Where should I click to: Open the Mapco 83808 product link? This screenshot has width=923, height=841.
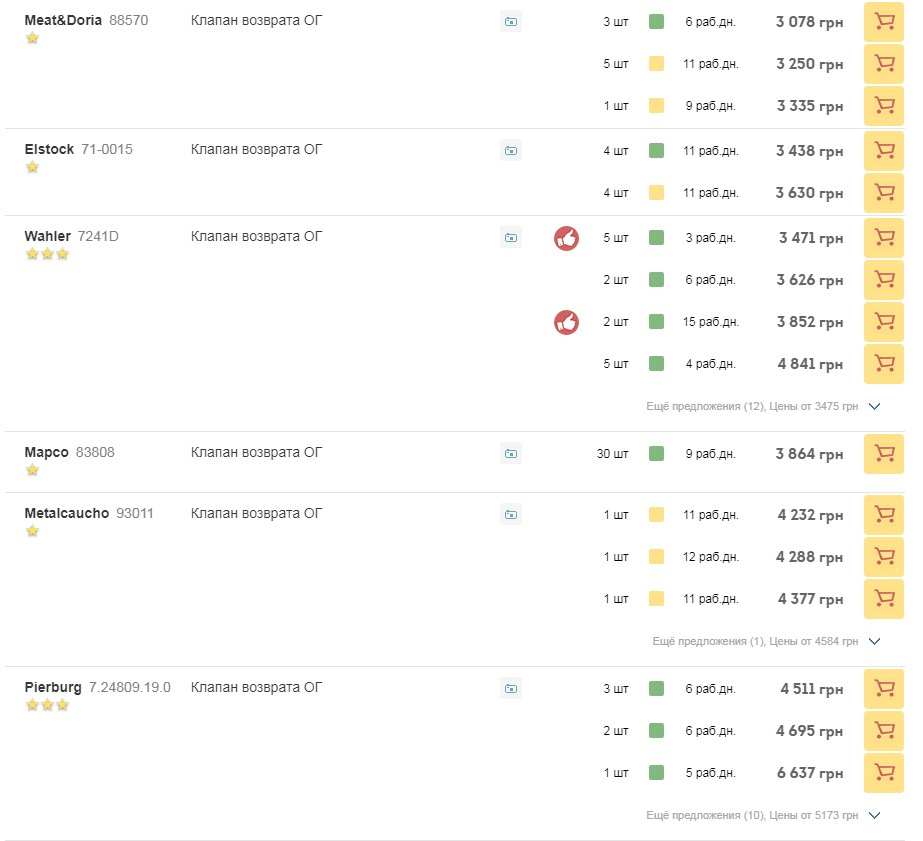click(x=69, y=452)
